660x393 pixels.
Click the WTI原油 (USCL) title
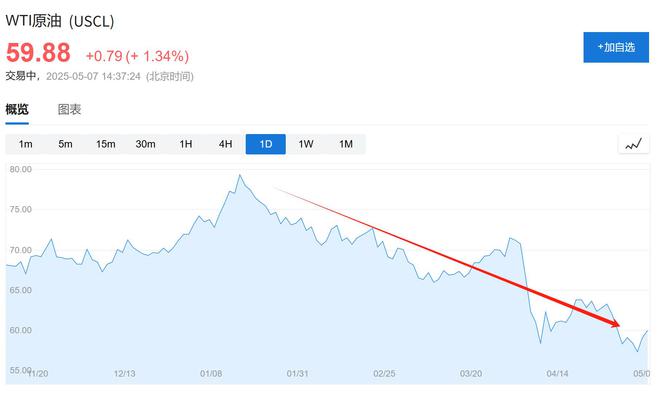click(60, 21)
